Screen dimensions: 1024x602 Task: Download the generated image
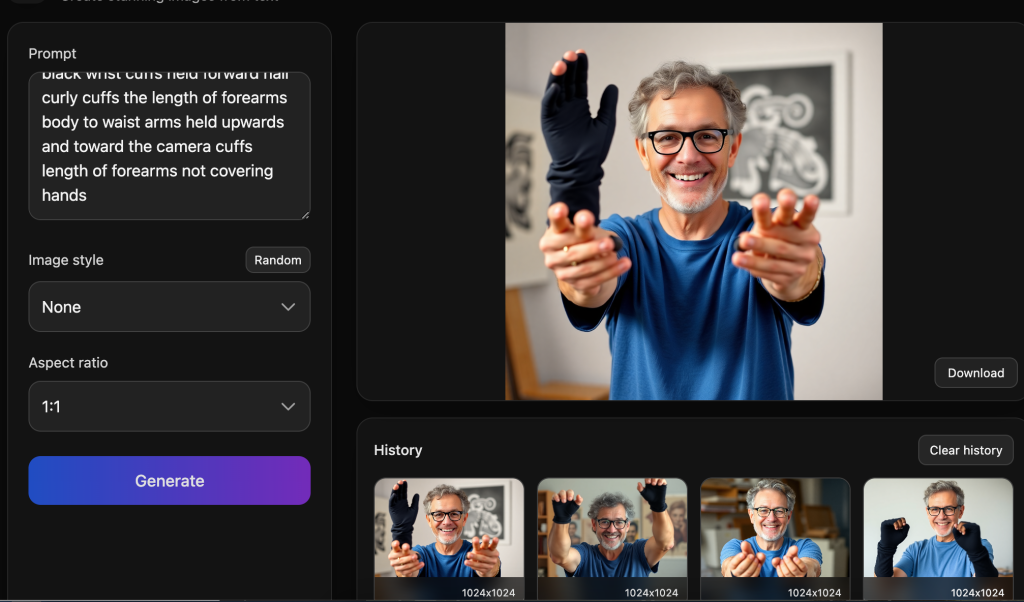pos(975,373)
